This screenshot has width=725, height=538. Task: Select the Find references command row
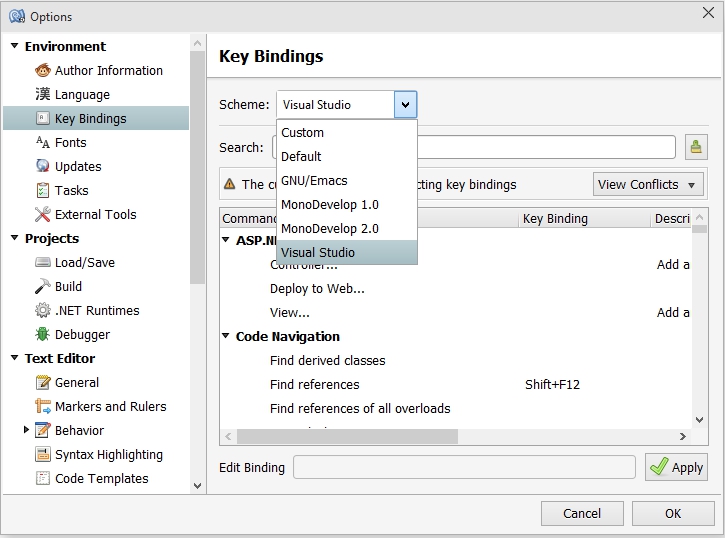[456, 385]
